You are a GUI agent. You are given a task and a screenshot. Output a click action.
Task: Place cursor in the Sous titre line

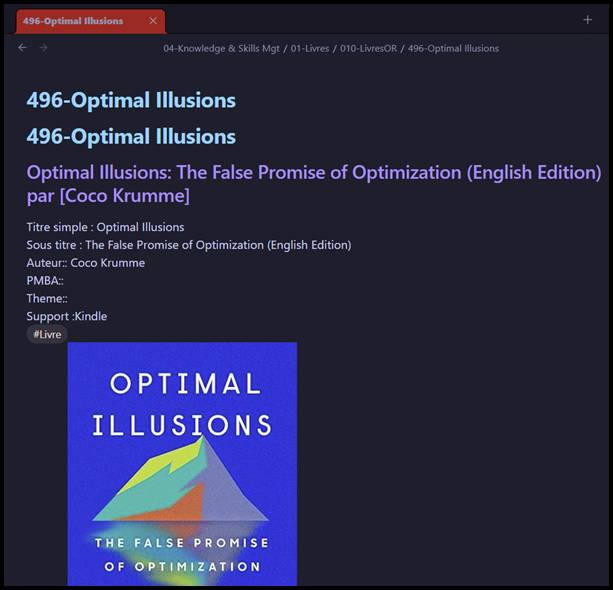click(x=188, y=245)
